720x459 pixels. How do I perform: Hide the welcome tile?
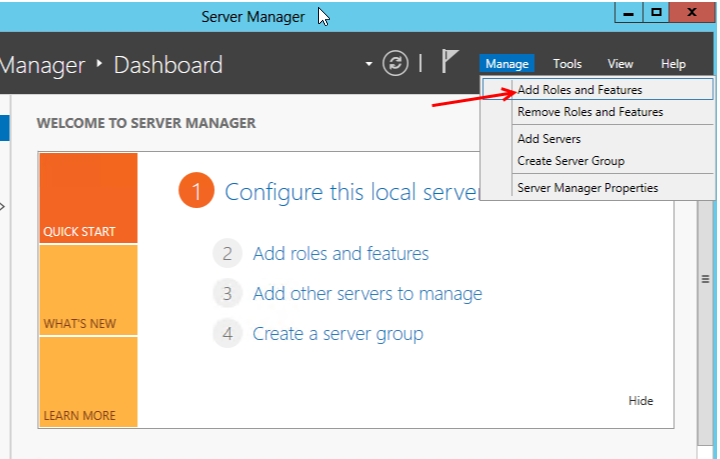pyautogui.click(x=641, y=401)
